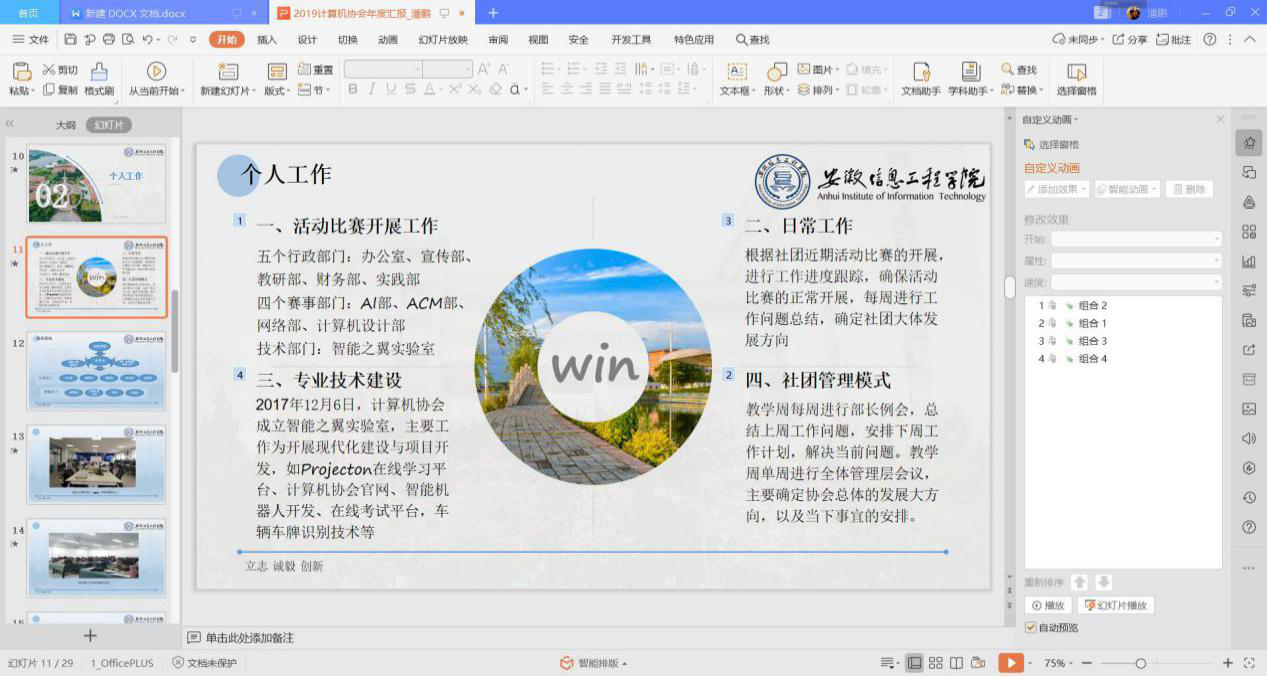
Task: Toggle italic formatting in the ribbon
Action: tap(371, 90)
